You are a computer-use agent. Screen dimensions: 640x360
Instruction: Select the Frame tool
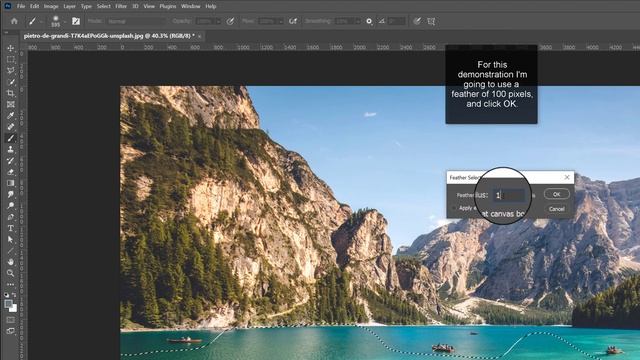point(11,104)
